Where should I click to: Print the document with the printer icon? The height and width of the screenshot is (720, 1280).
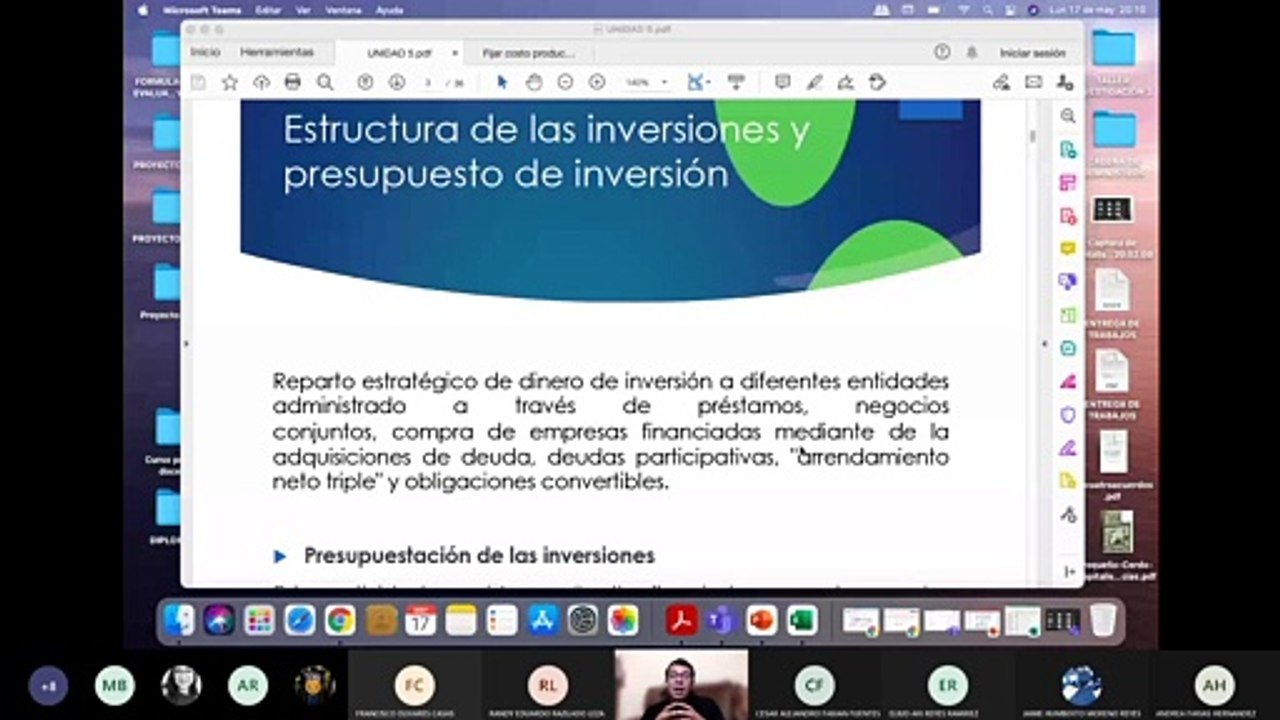(x=292, y=82)
